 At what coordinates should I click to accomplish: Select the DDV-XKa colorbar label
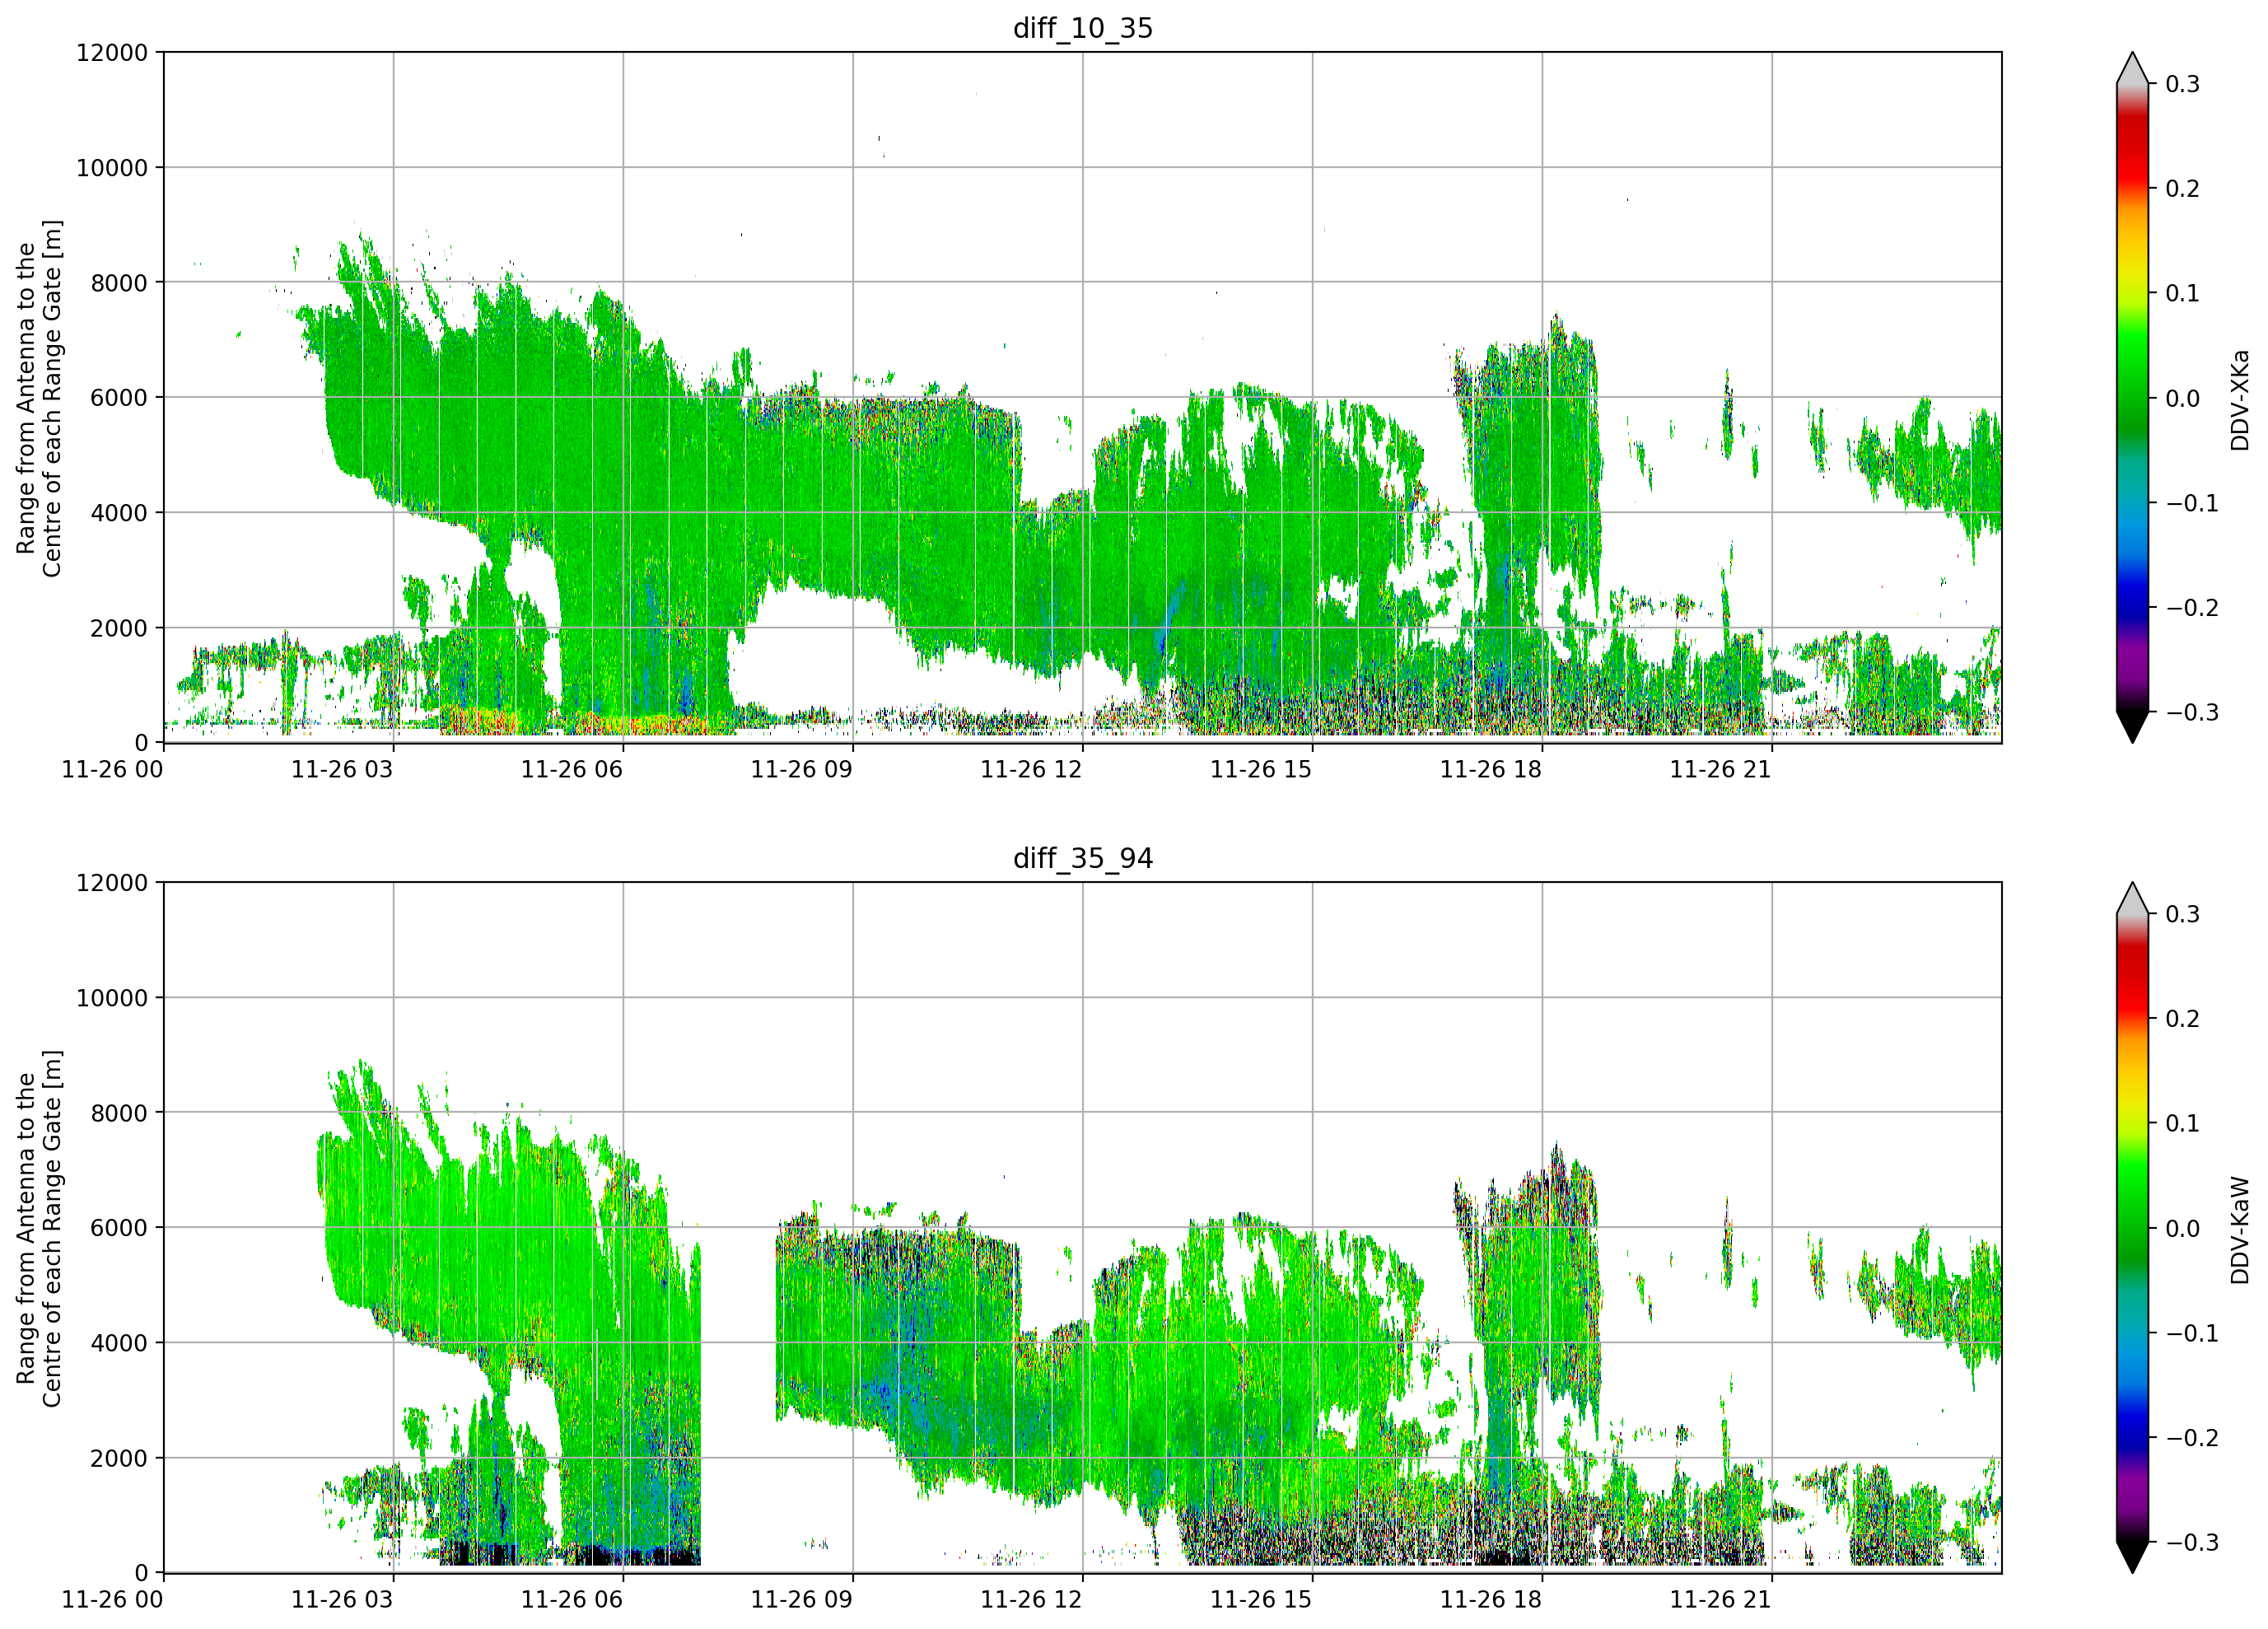(x=2239, y=400)
